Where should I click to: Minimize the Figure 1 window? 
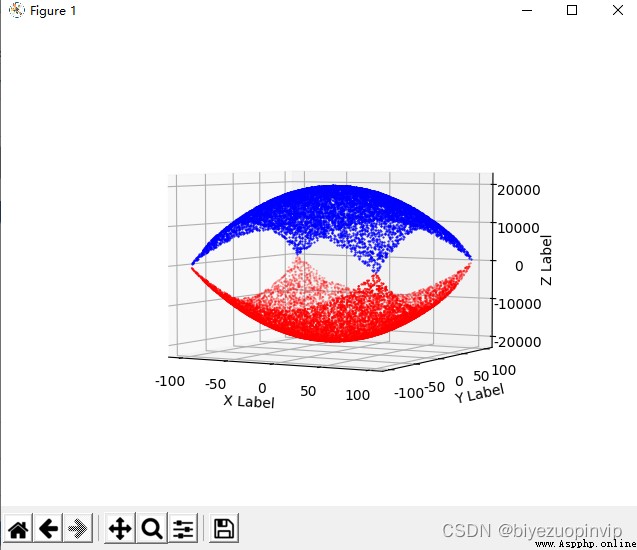pos(527,10)
